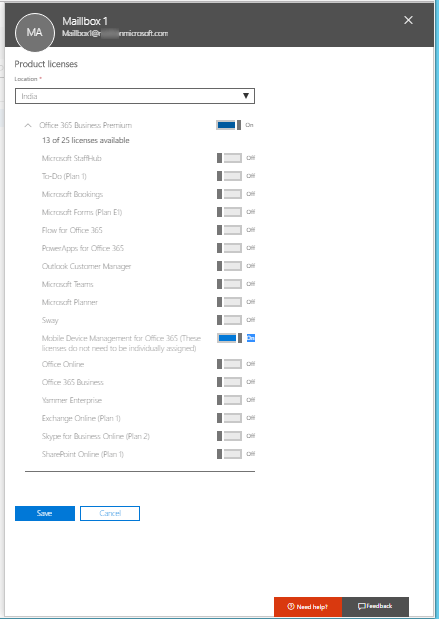Switch on Microsoft Bookings
This screenshot has height=619, width=439.
click(x=229, y=194)
